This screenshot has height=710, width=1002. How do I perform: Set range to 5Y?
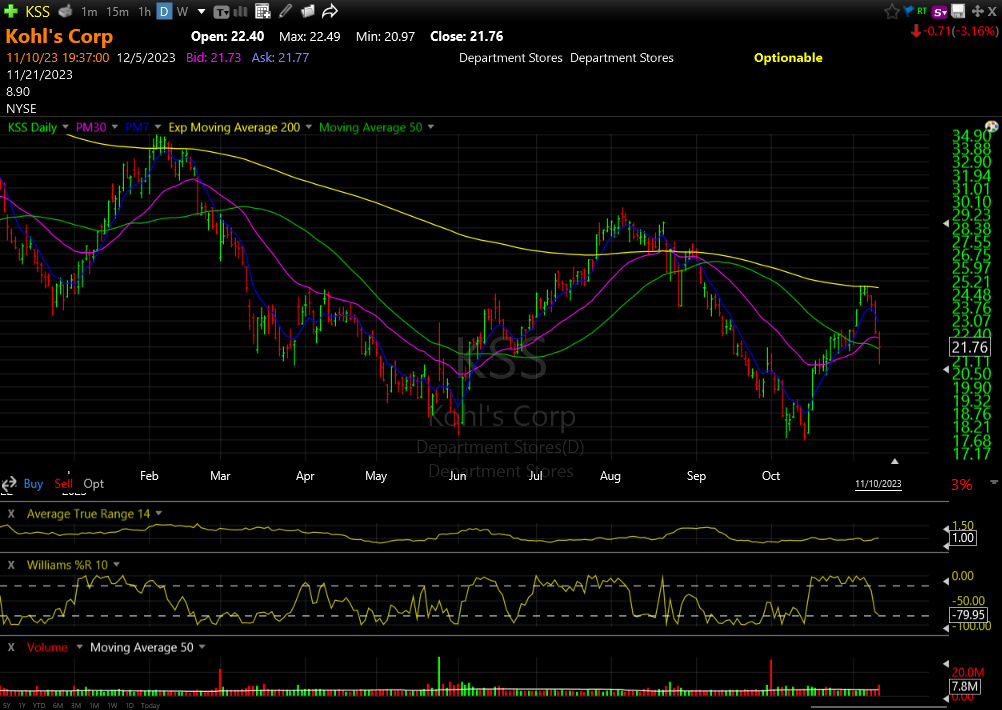pyautogui.click(x=7, y=706)
